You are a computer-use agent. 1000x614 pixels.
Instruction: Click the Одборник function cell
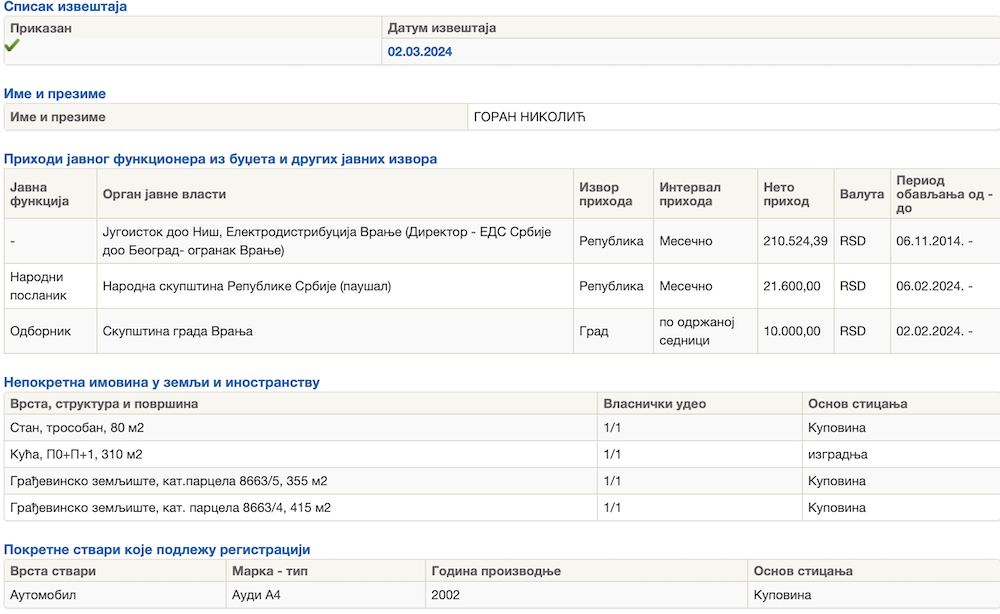[40, 331]
